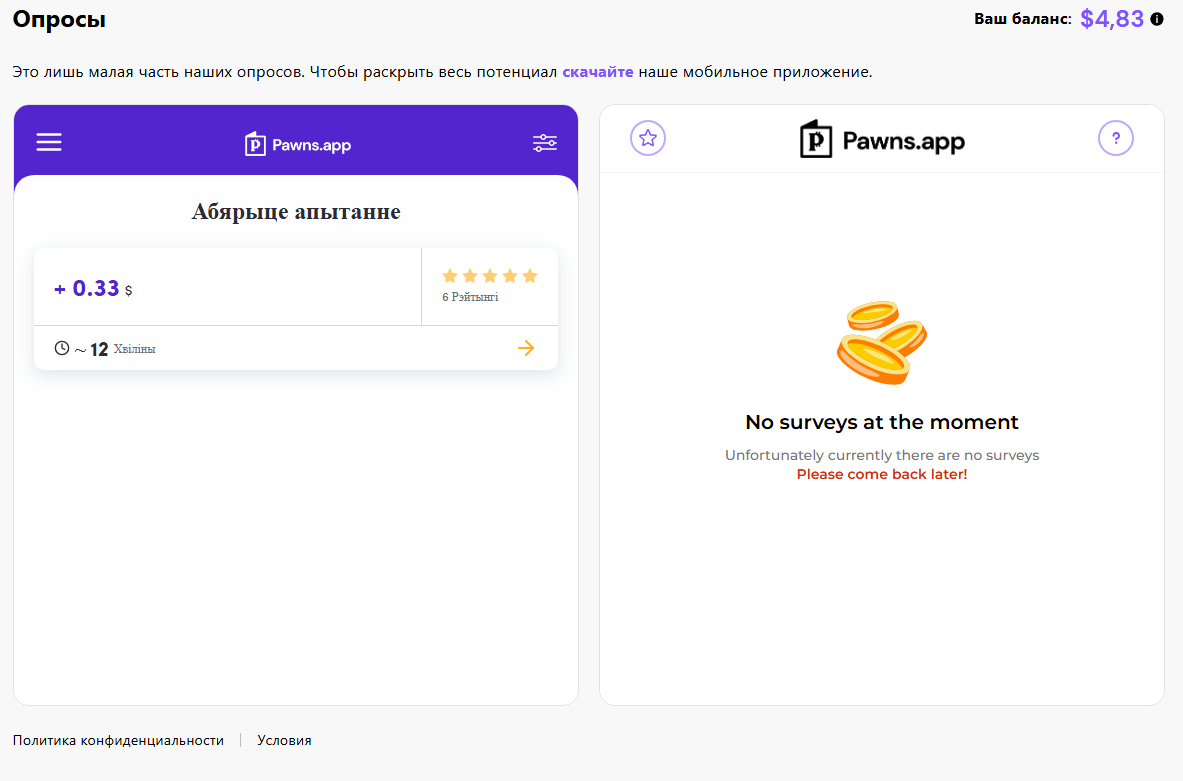Follow the "скачайте" app download link
The height and width of the screenshot is (781, 1183).
coord(597,72)
